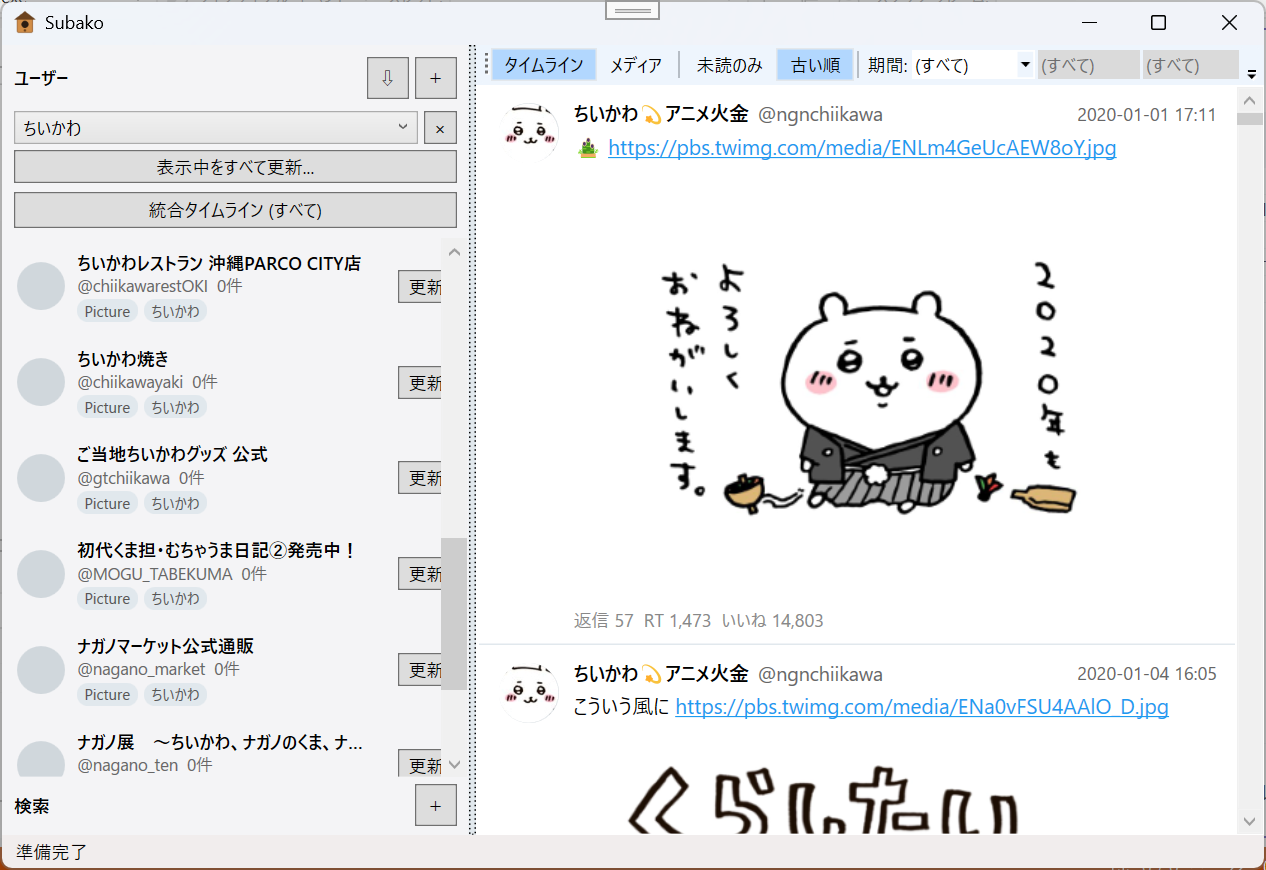The height and width of the screenshot is (870, 1266).
Task: Click timestamp 2020-01-04 16:05
Action: (1146, 674)
